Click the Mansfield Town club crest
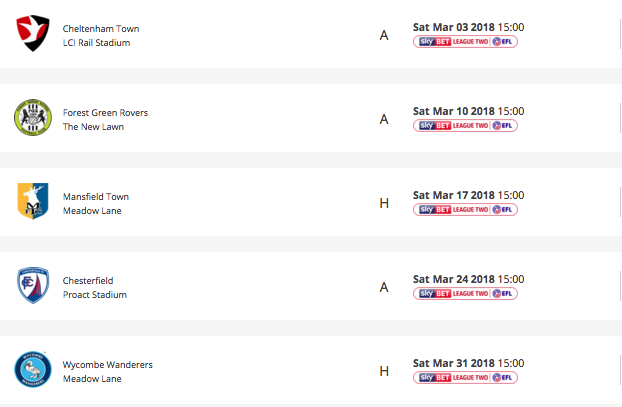This screenshot has height=407, width=622. [33, 203]
